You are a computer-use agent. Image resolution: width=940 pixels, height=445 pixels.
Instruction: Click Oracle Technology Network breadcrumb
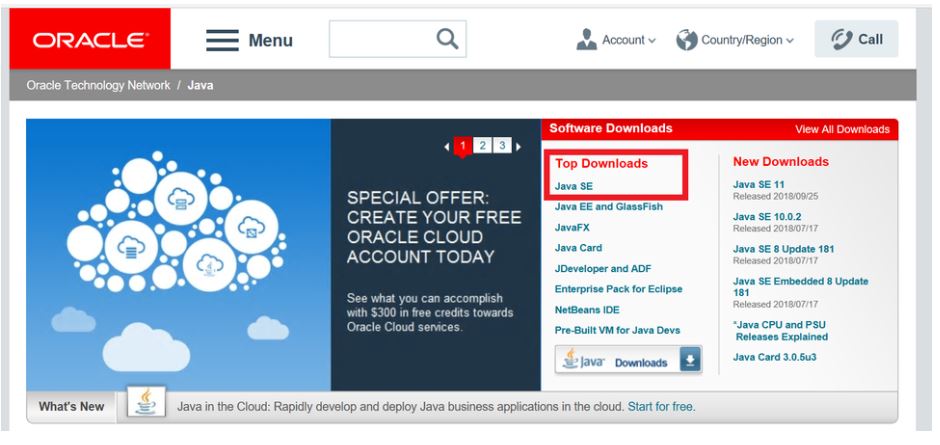[x=98, y=85]
